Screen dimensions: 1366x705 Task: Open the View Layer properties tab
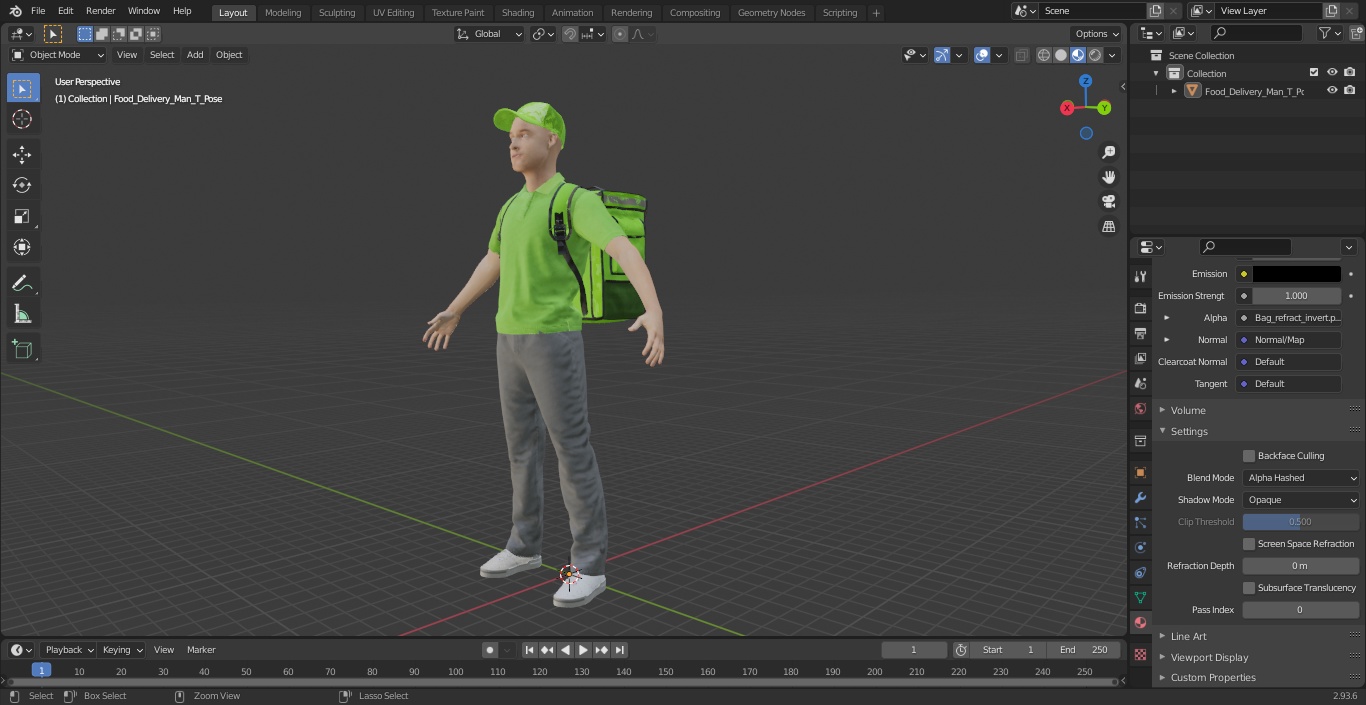tap(1140, 358)
